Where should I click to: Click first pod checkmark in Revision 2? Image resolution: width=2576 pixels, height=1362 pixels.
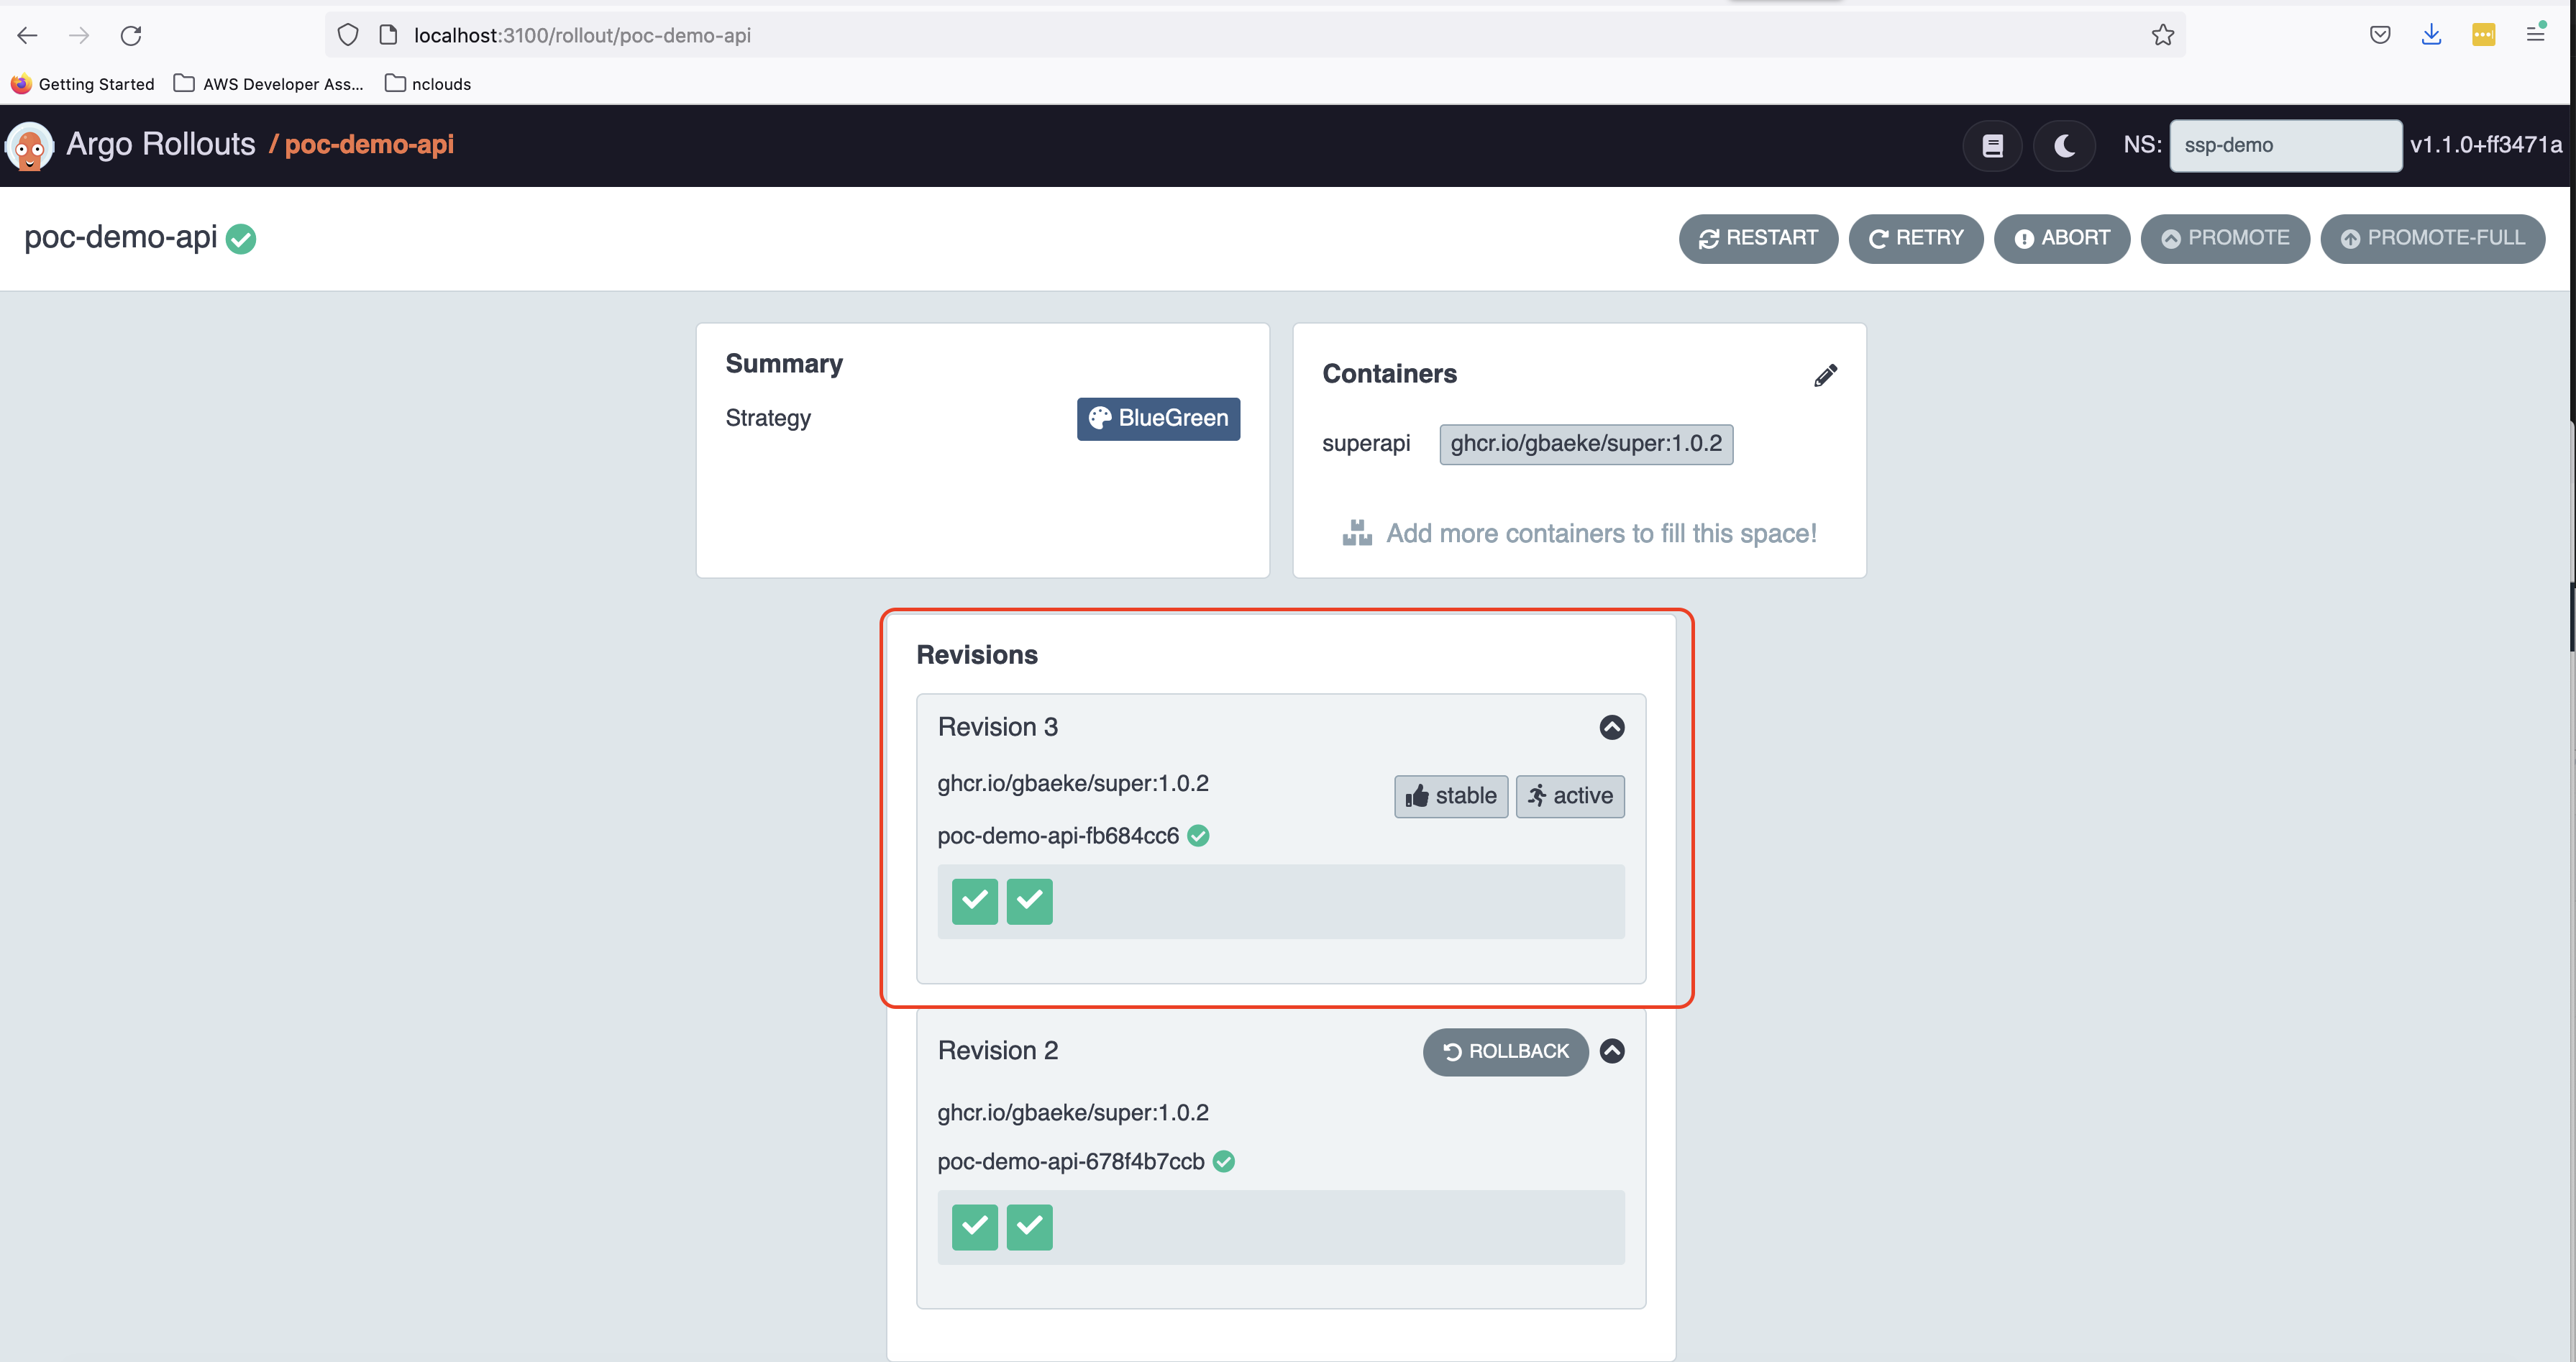click(974, 1227)
